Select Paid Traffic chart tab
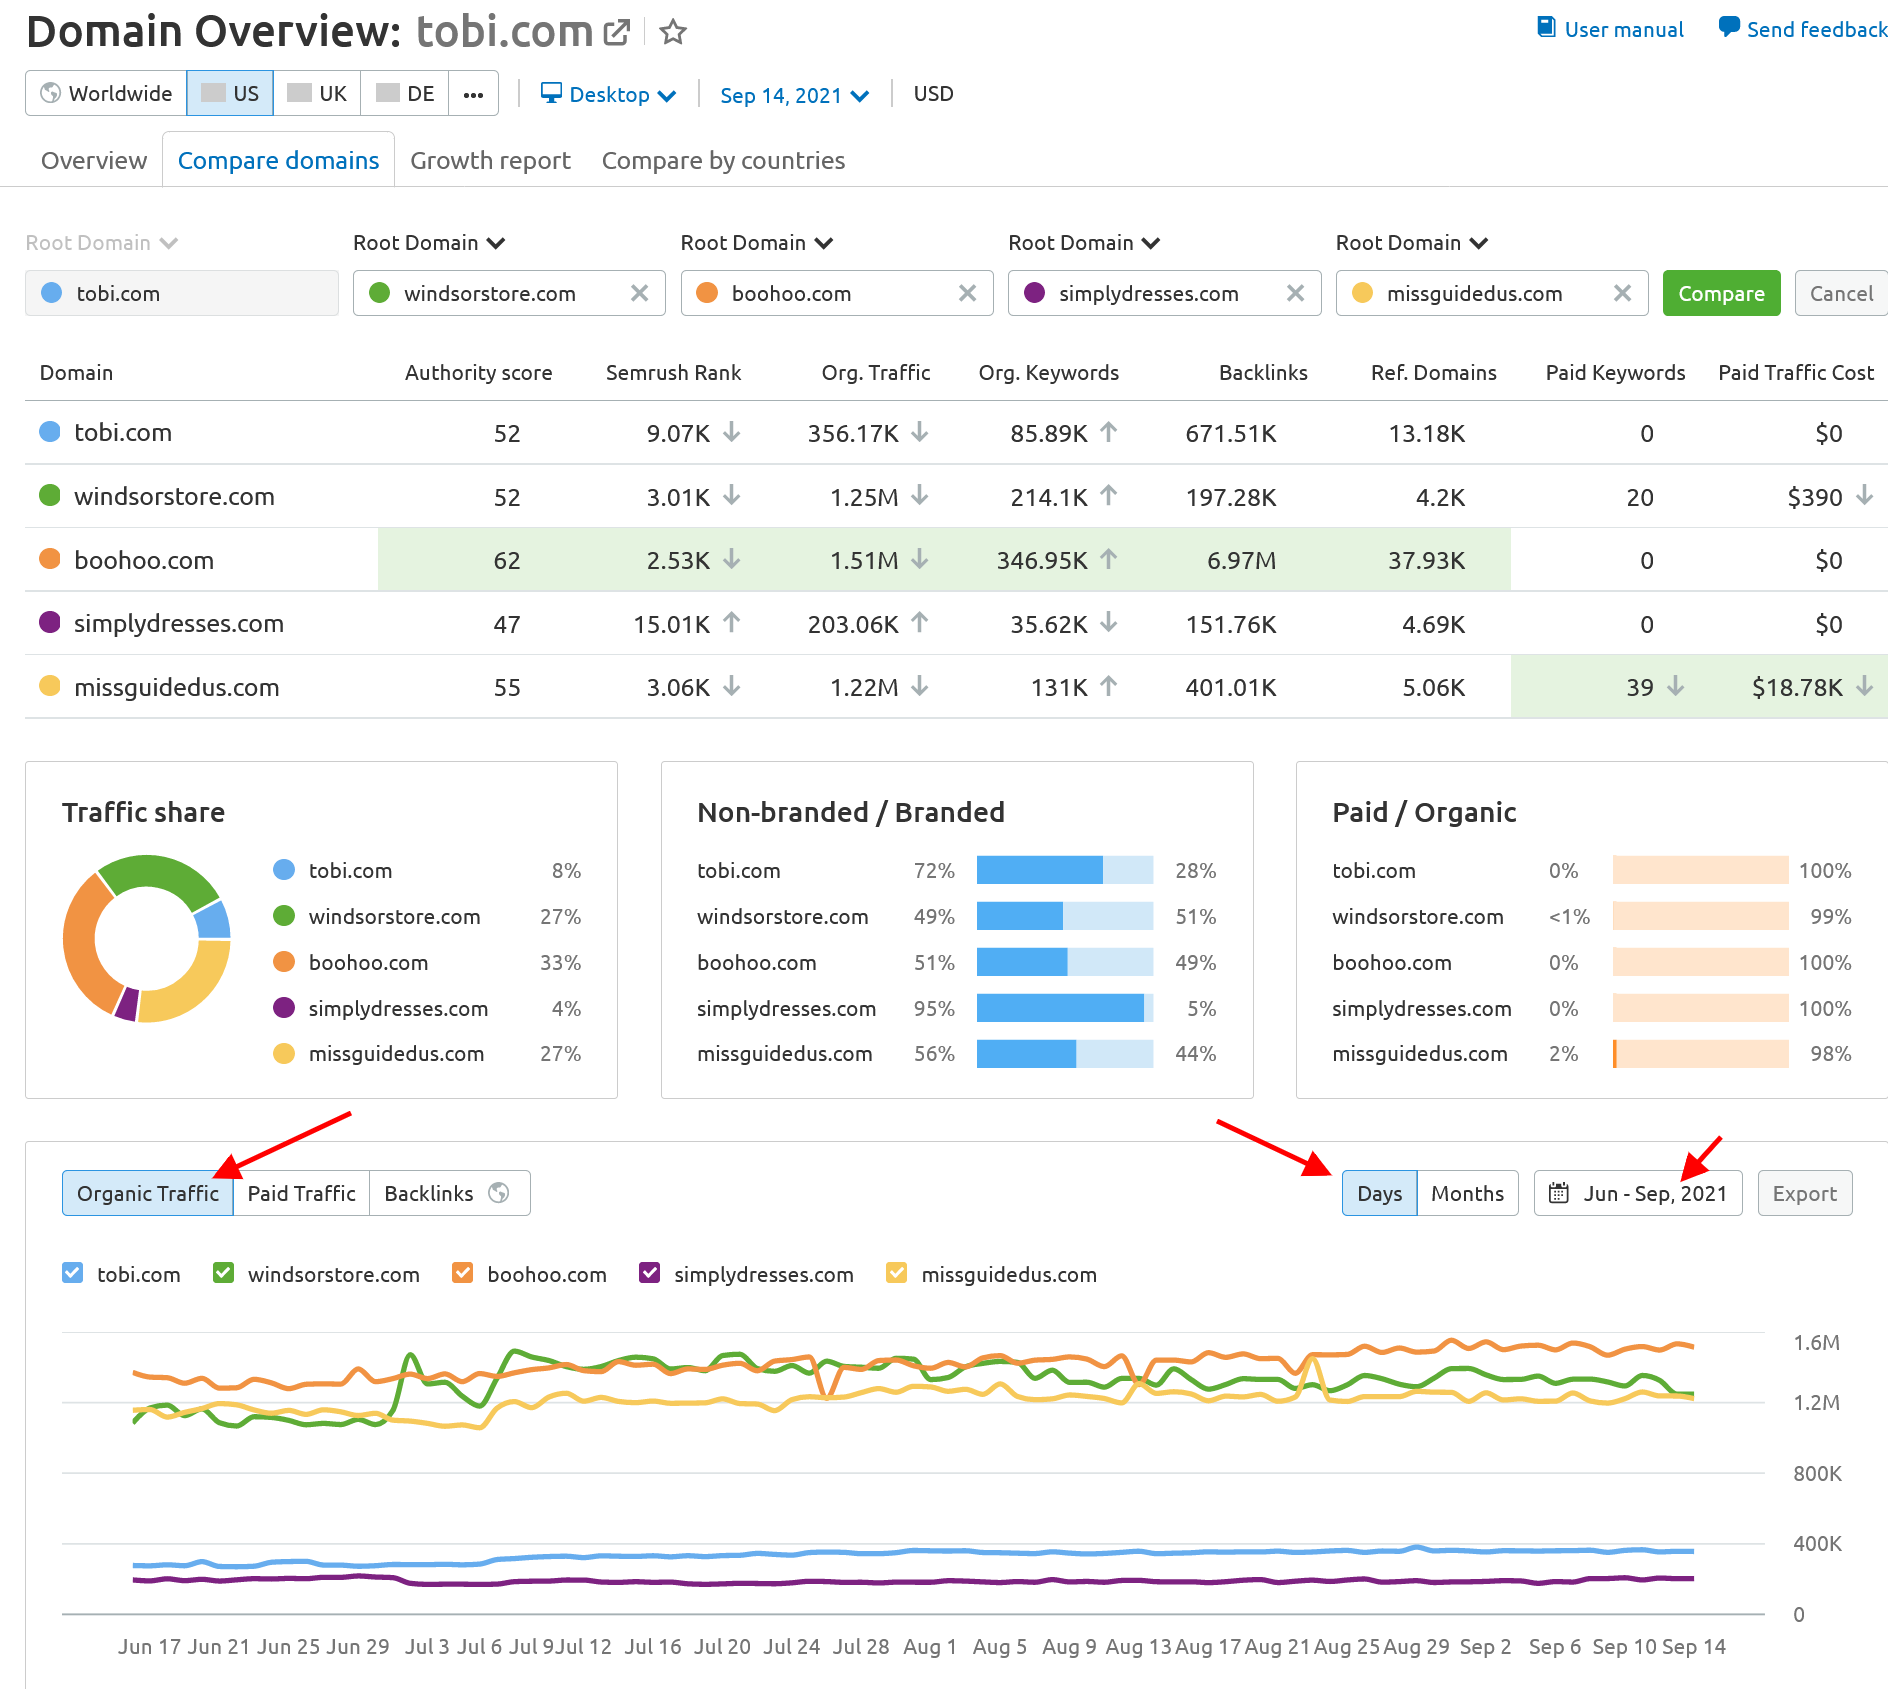1888x1689 pixels. pyautogui.click(x=301, y=1193)
